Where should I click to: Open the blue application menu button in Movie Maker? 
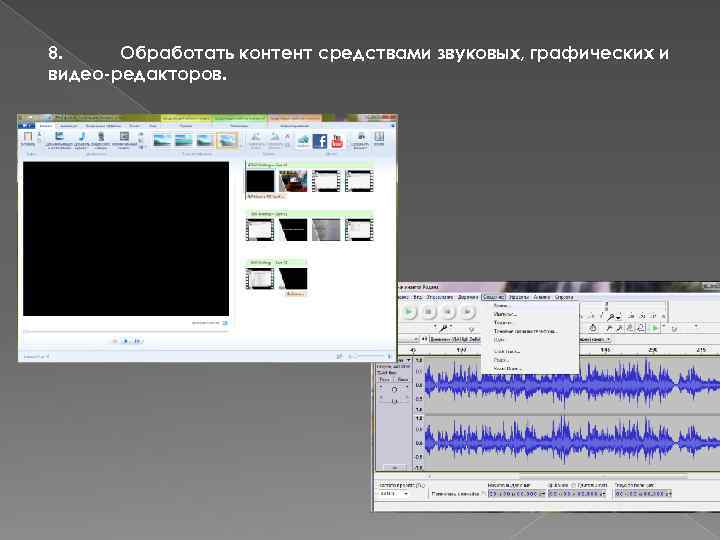[x=26, y=125]
